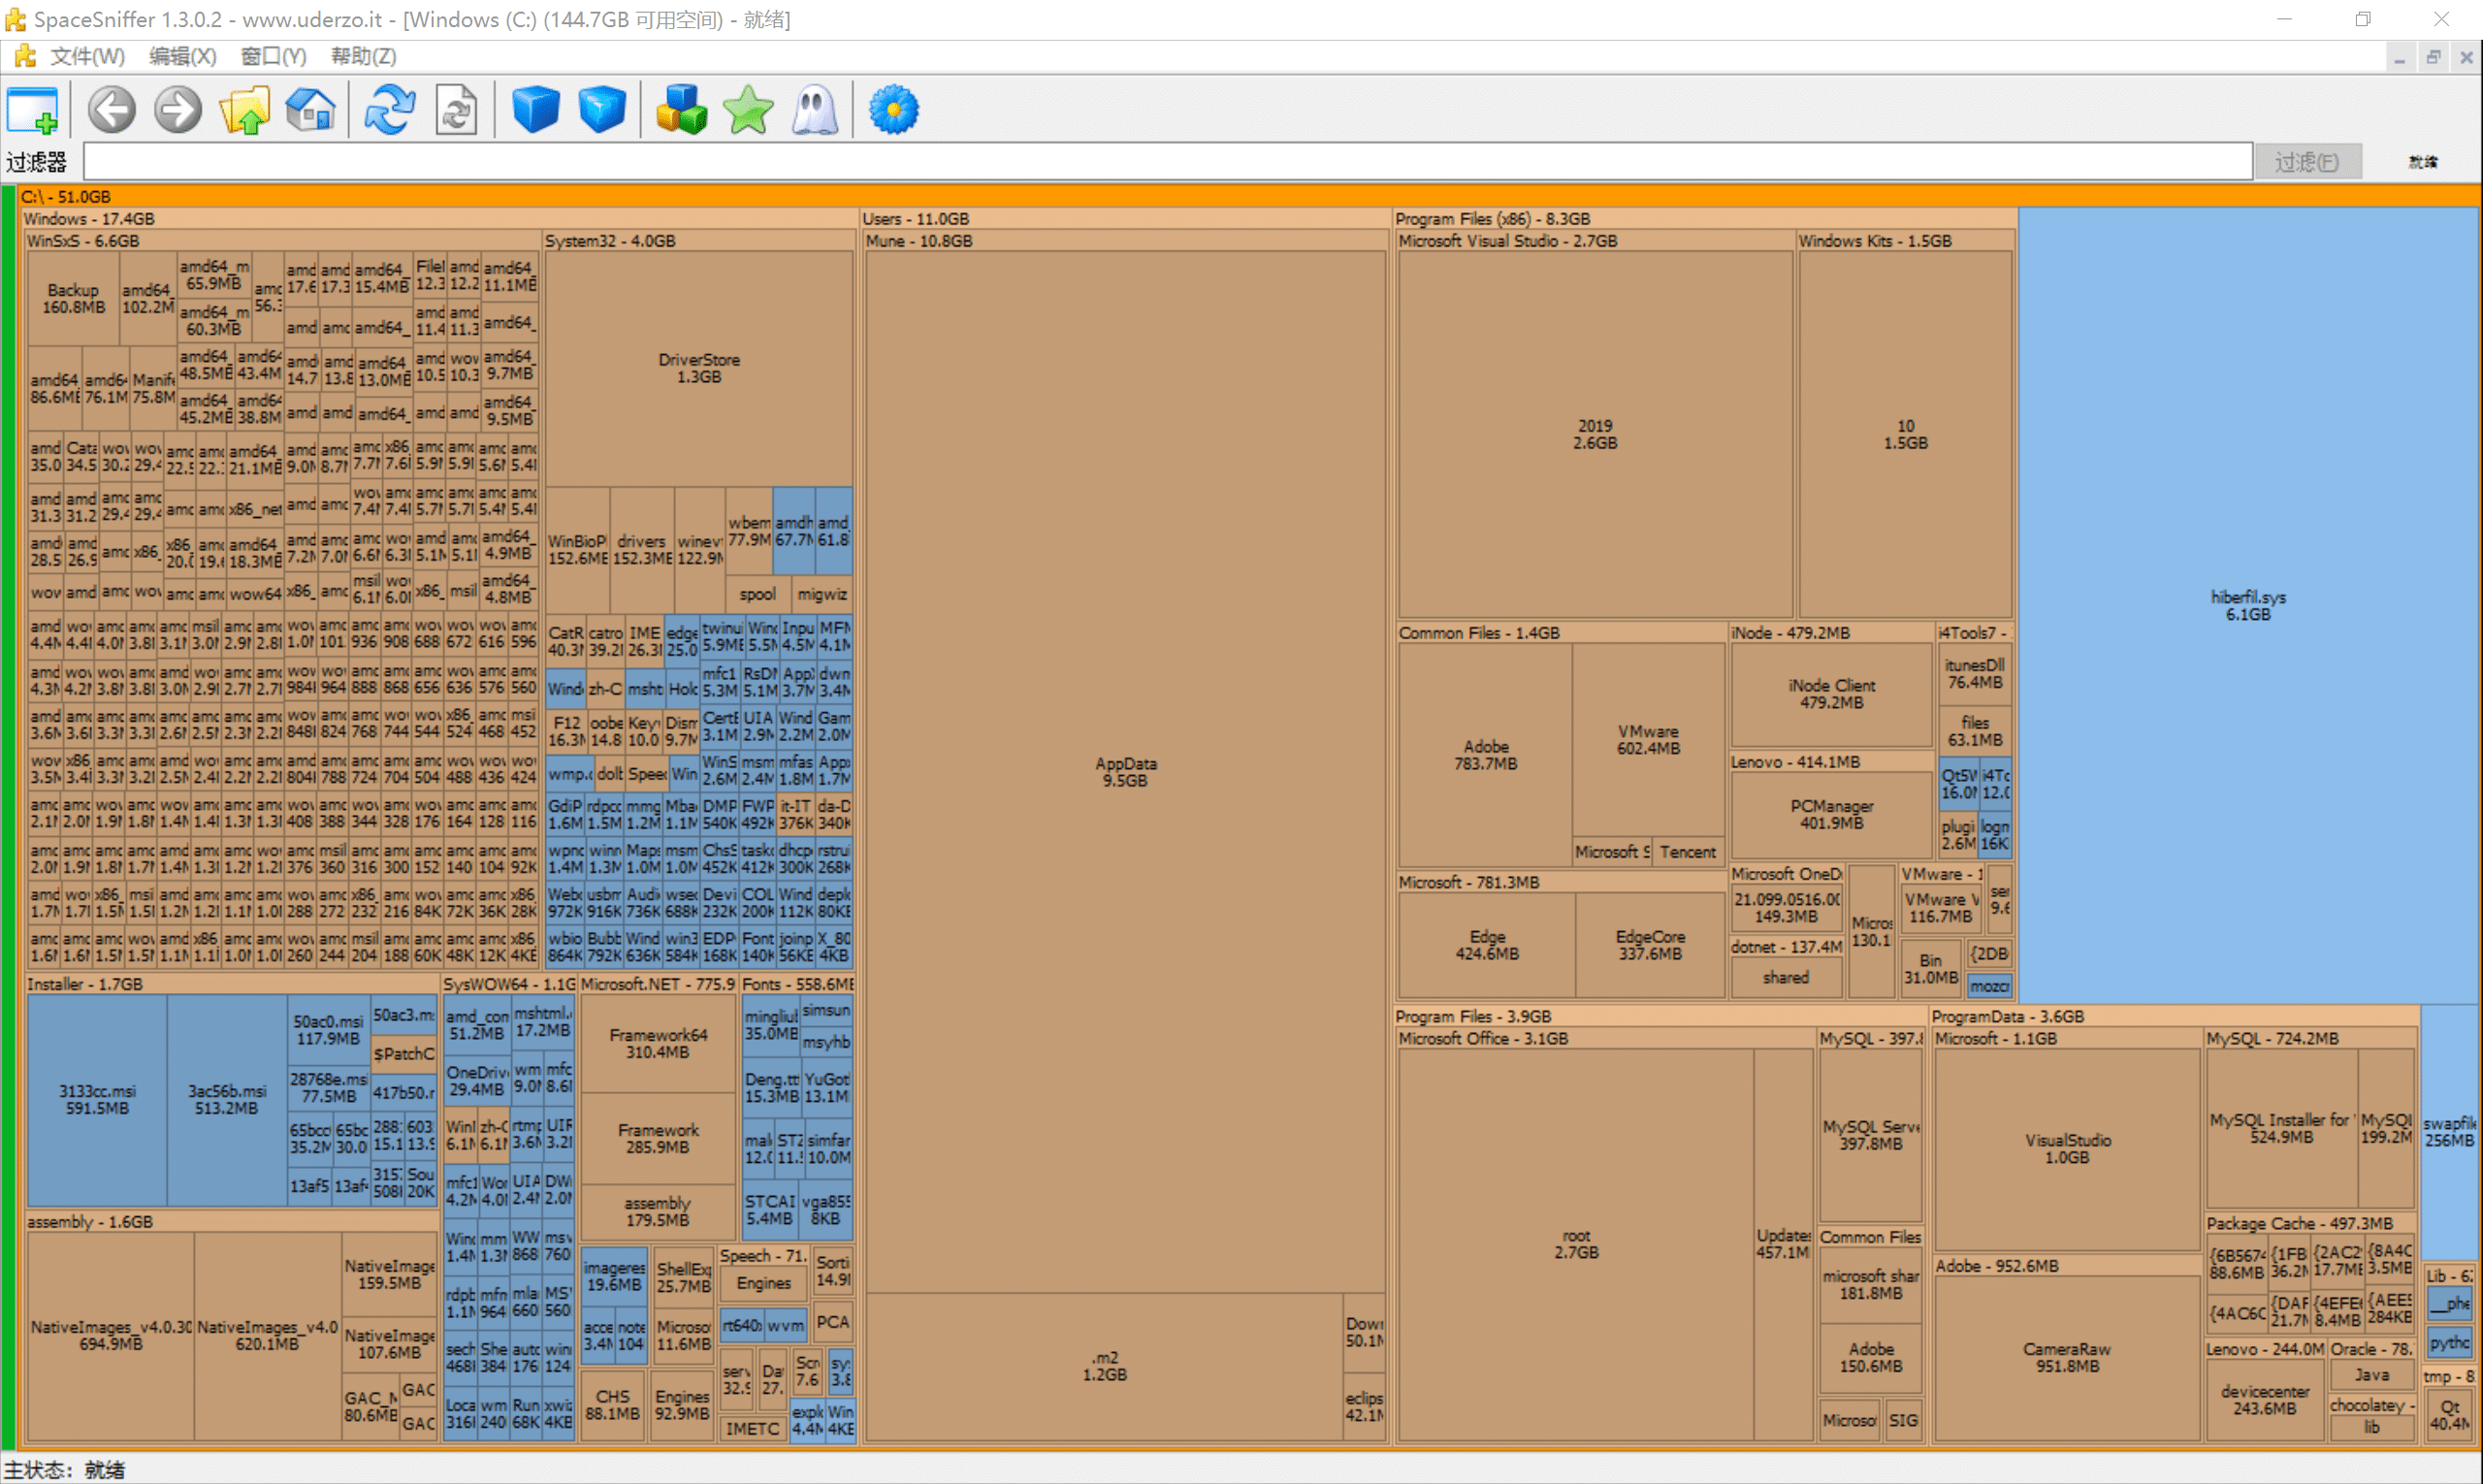
Task: Click the 过滤(F) button
Action: click(x=2306, y=162)
